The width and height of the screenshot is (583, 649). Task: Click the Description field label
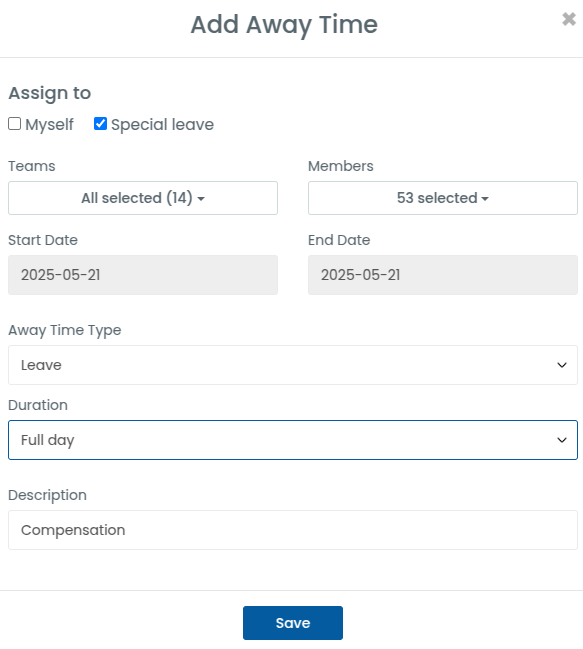[47, 495]
